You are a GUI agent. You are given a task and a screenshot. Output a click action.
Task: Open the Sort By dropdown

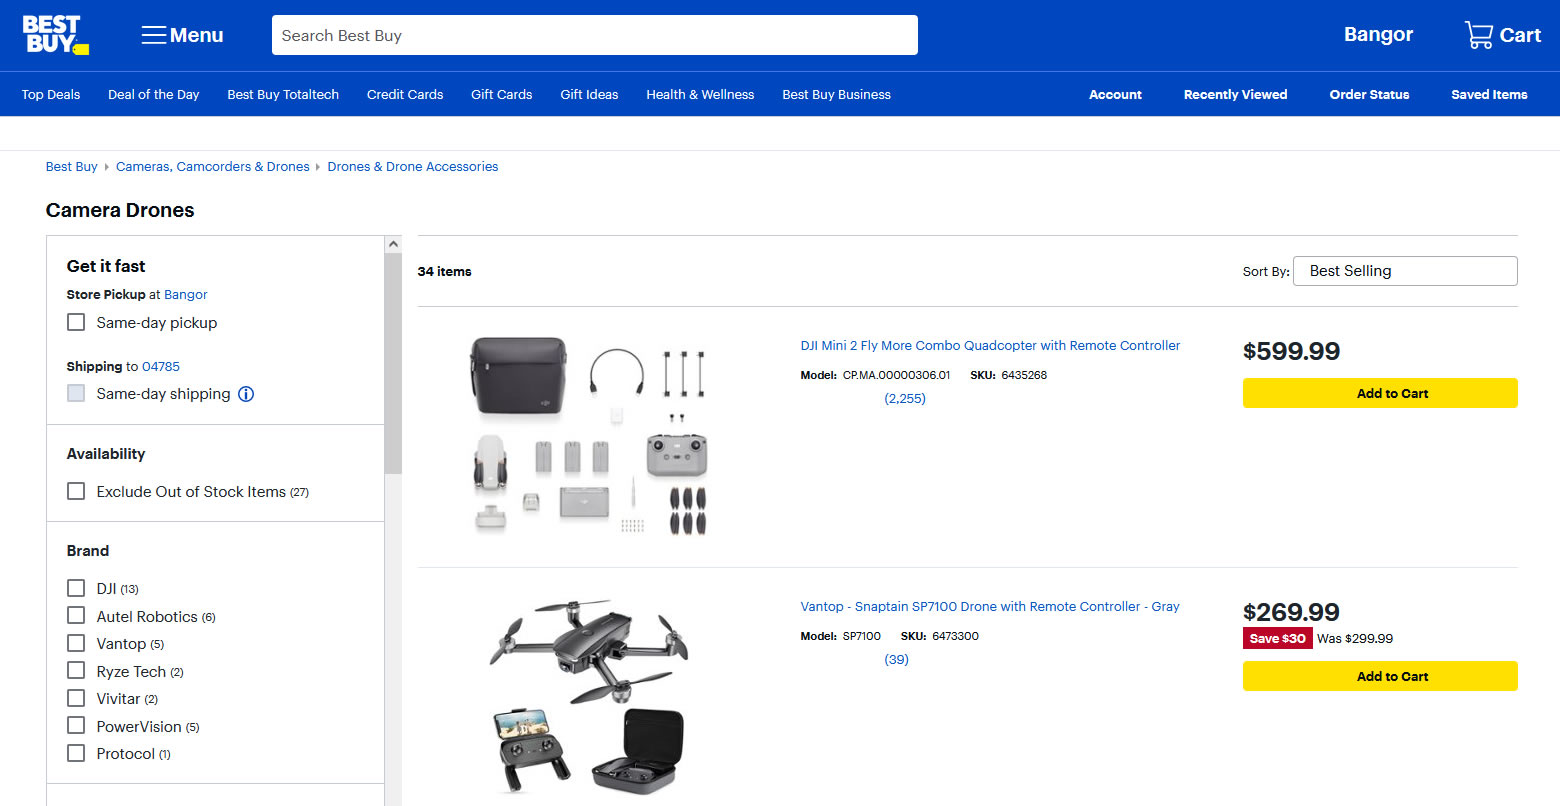[x=1404, y=271]
